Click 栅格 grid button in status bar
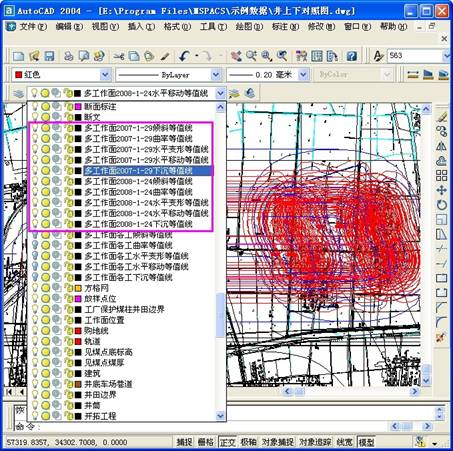Viewport: 453px width, 451px height. (206, 442)
